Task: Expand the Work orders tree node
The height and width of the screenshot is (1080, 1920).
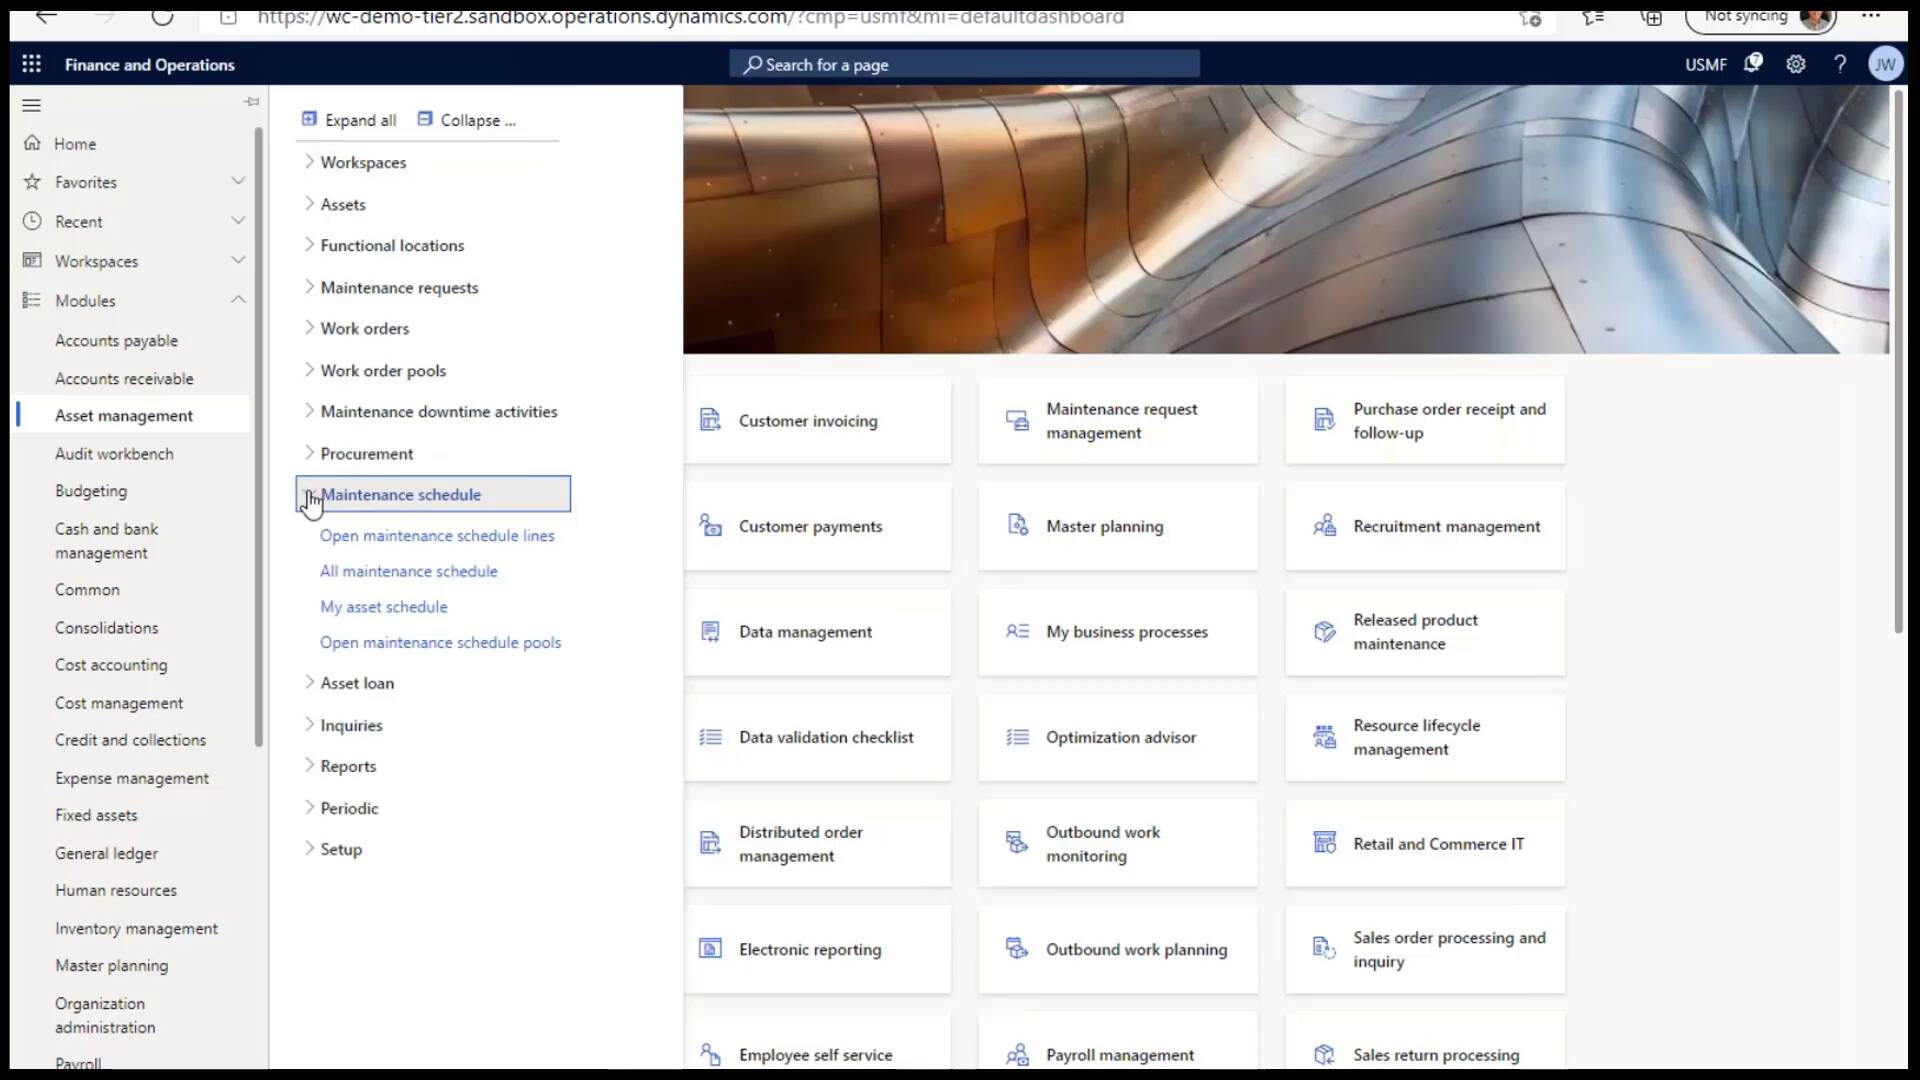Action: (308, 328)
